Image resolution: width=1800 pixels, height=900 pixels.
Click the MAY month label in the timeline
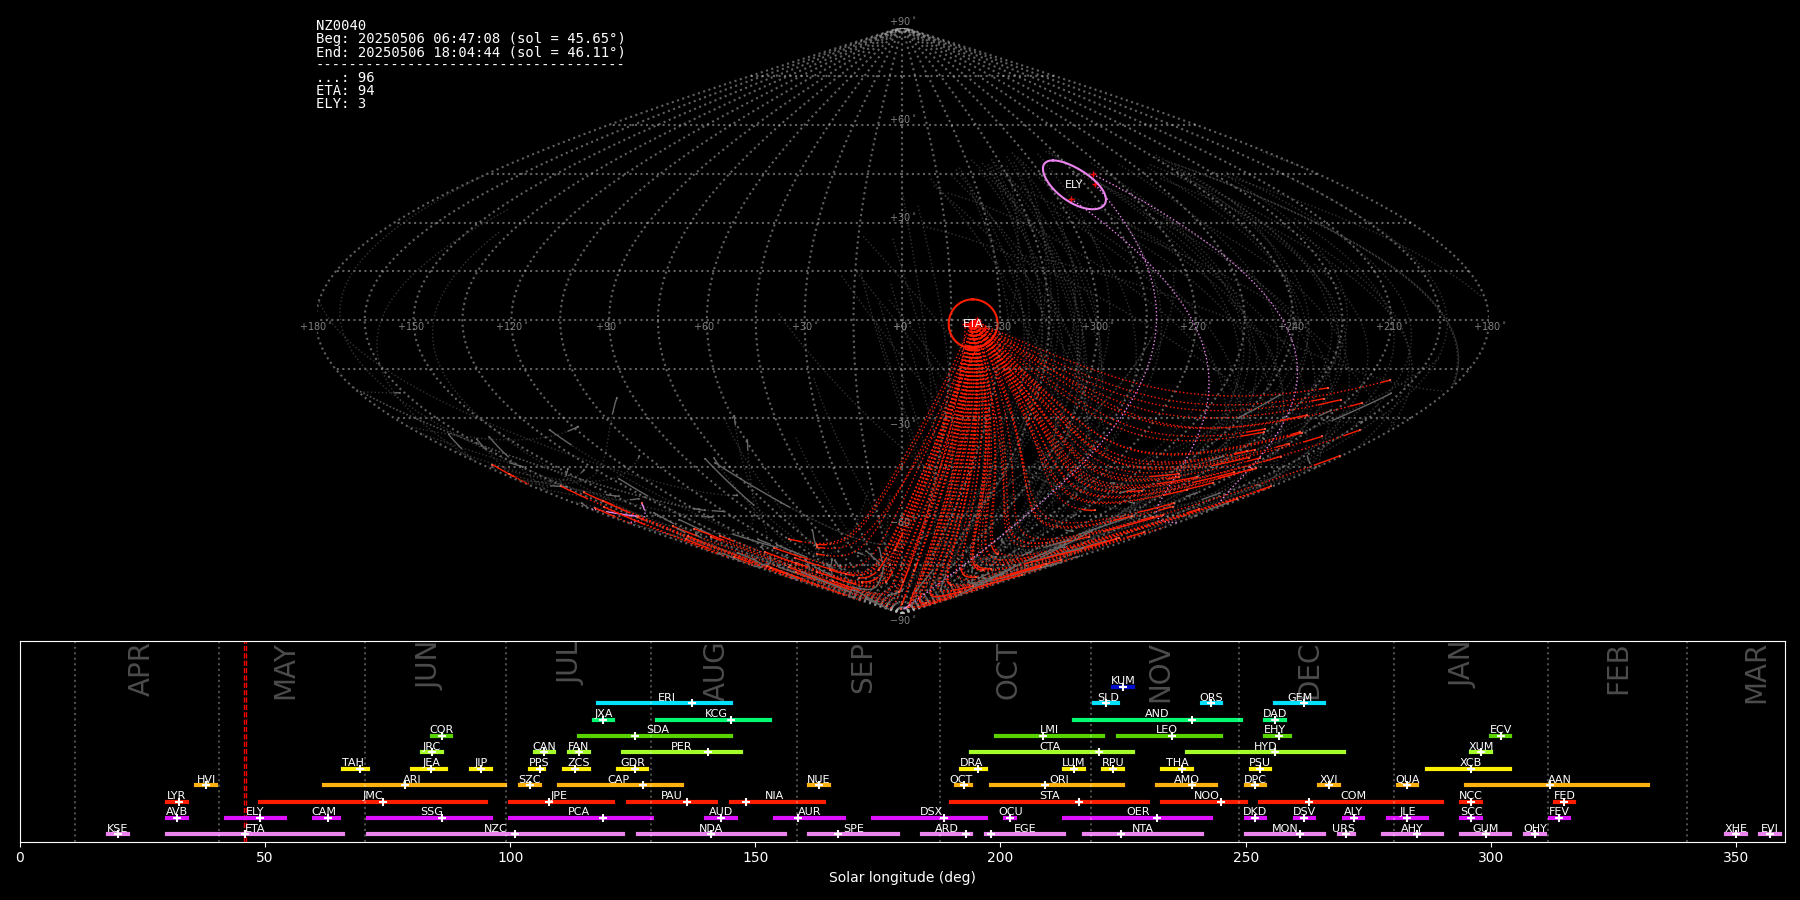(285, 673)
